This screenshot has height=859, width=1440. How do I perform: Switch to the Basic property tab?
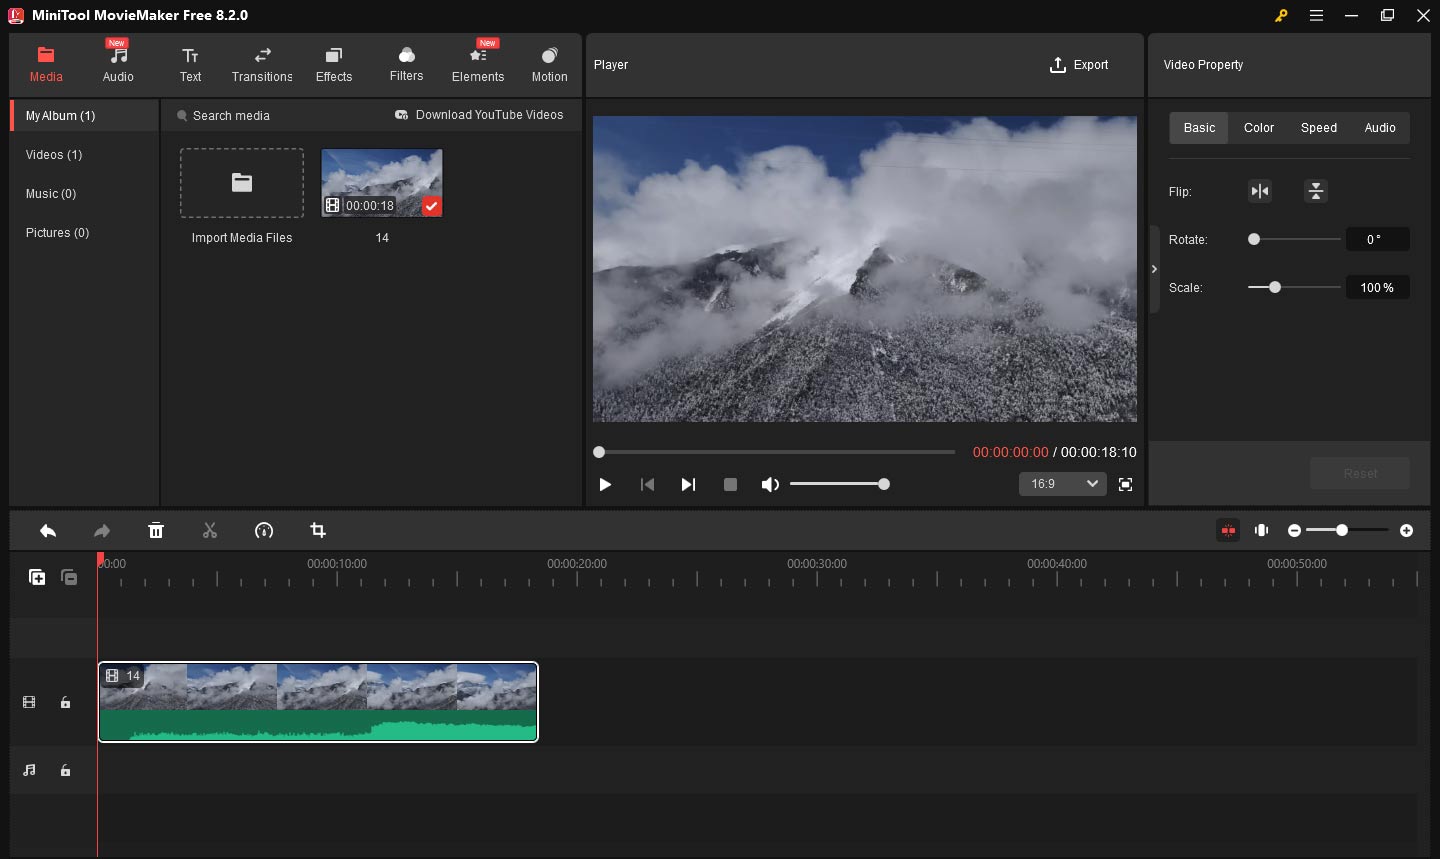pos(1199,128)
